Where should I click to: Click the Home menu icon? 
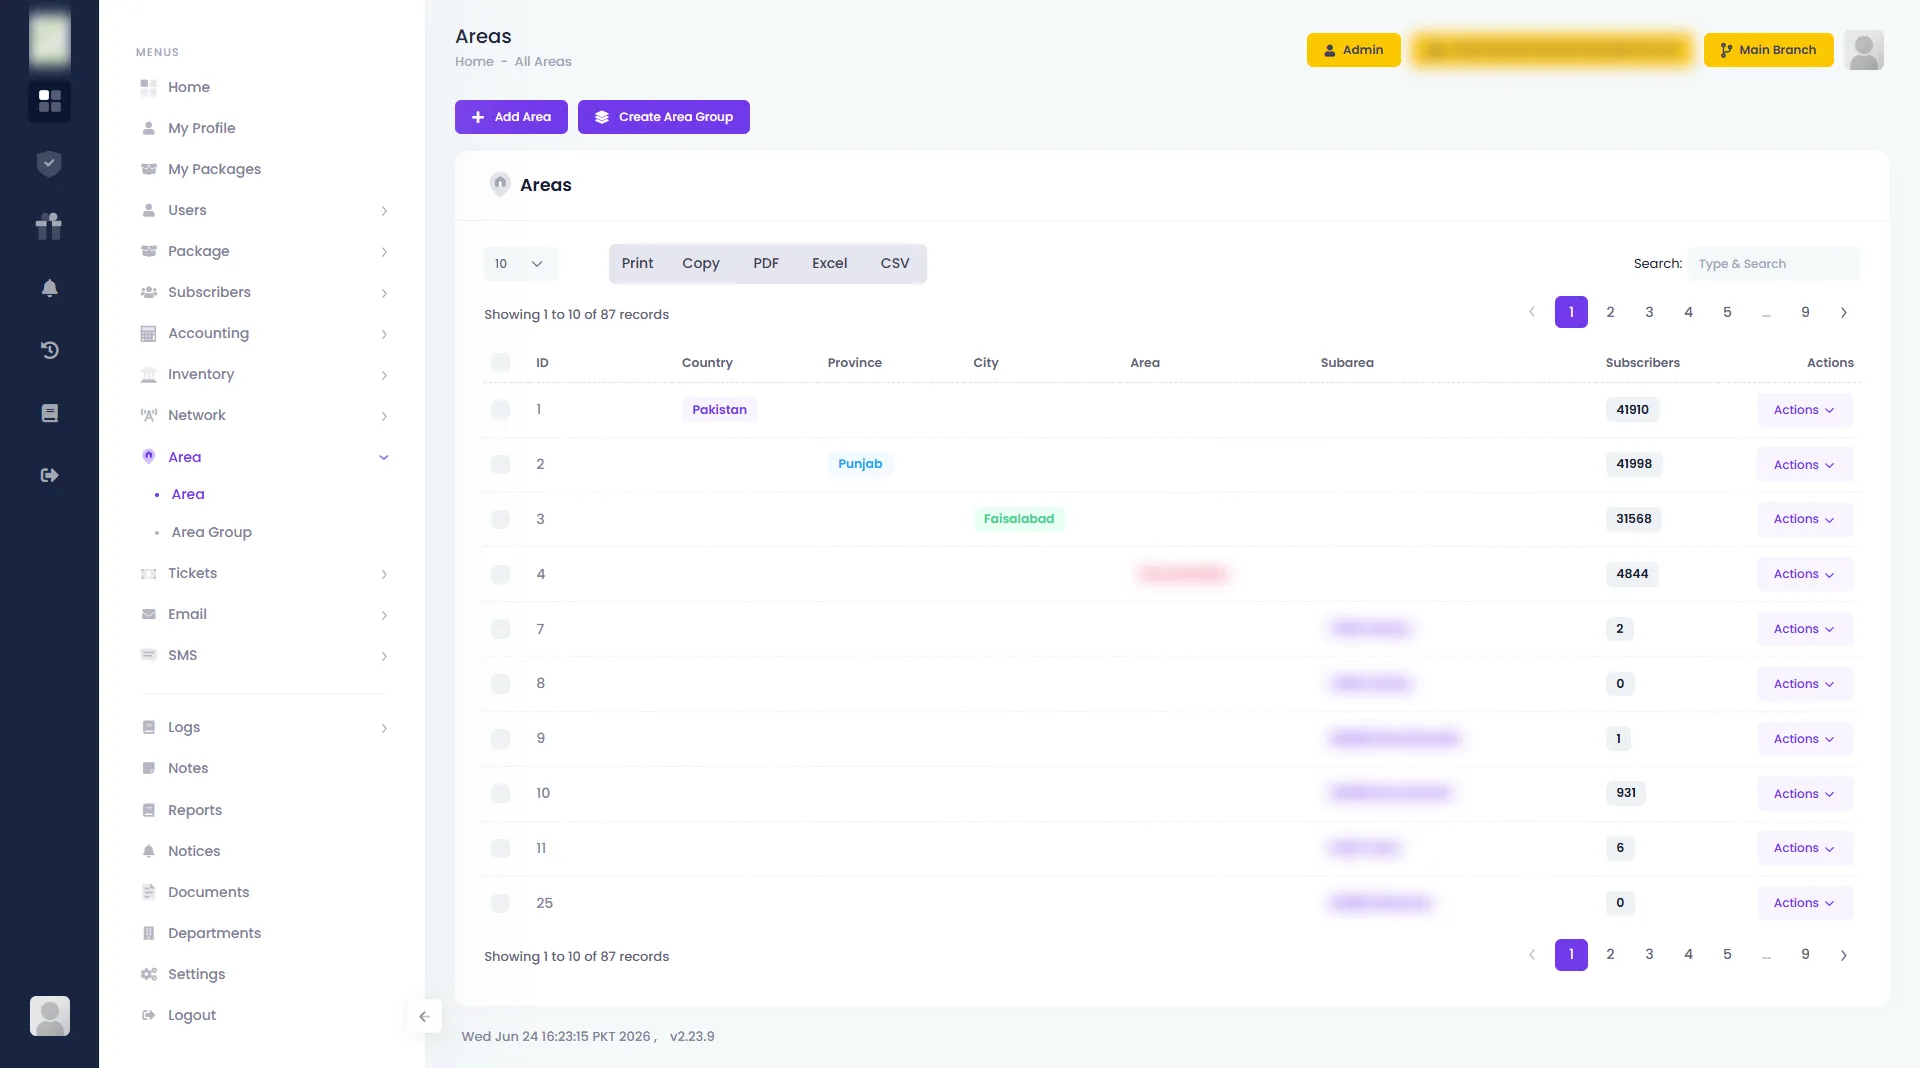coord(148,87)
